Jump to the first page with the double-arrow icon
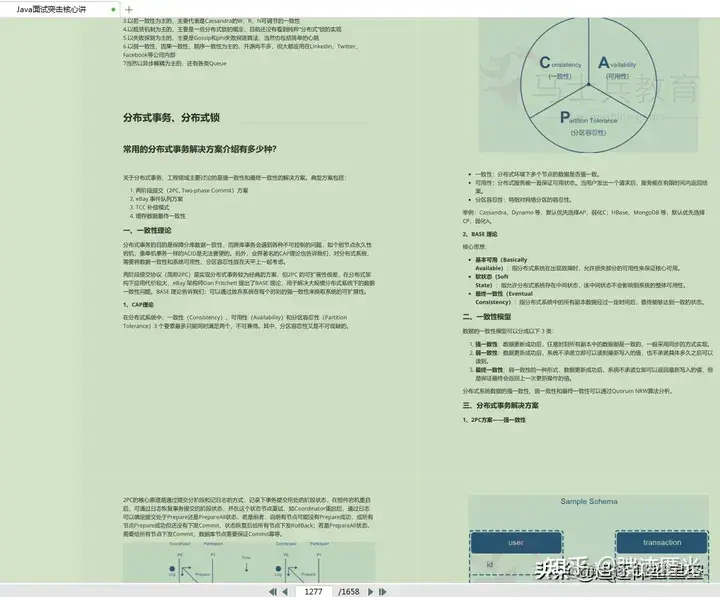 coord(272,591)
